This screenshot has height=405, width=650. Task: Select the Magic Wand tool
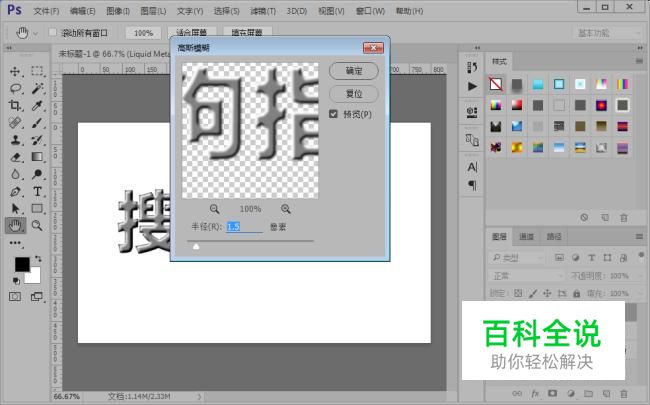(x=37, y=88)
